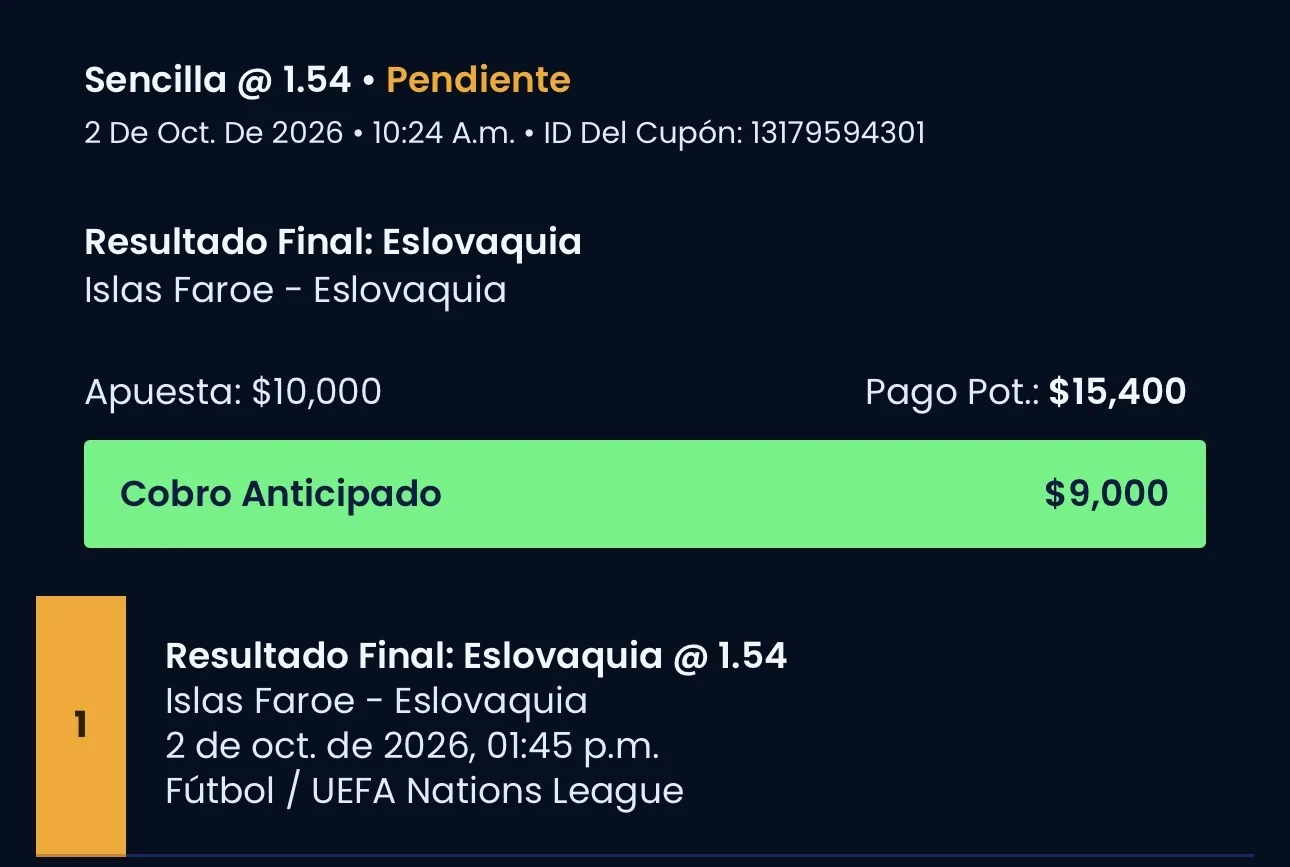Click the Cobro Anticipado label text
Image resolution: width=1290 pixels, height=867 pixels.
(x=281, y=494)
